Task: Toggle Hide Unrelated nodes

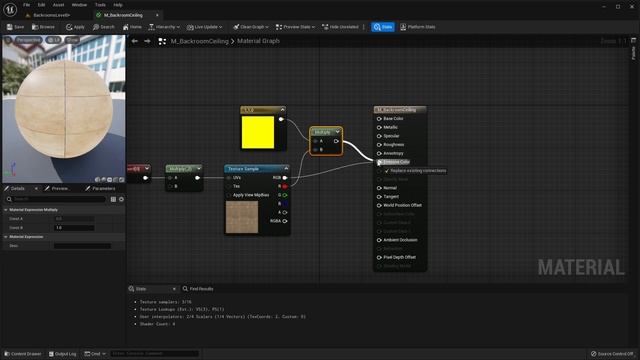Action: [340, 27]
